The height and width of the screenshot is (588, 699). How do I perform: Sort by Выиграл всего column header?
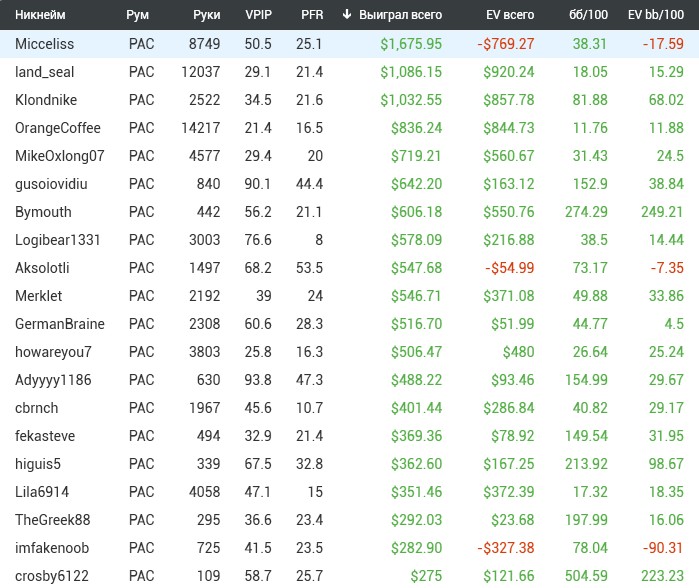[400, 15]
